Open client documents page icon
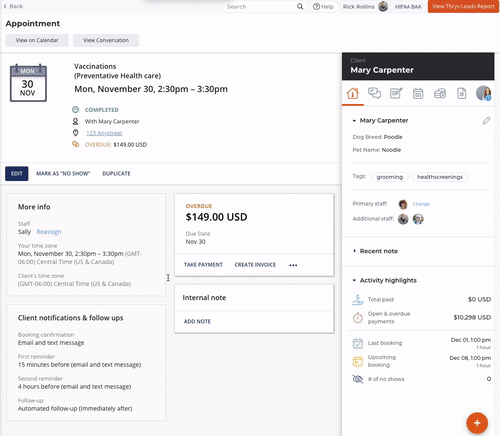 [462, 94]
